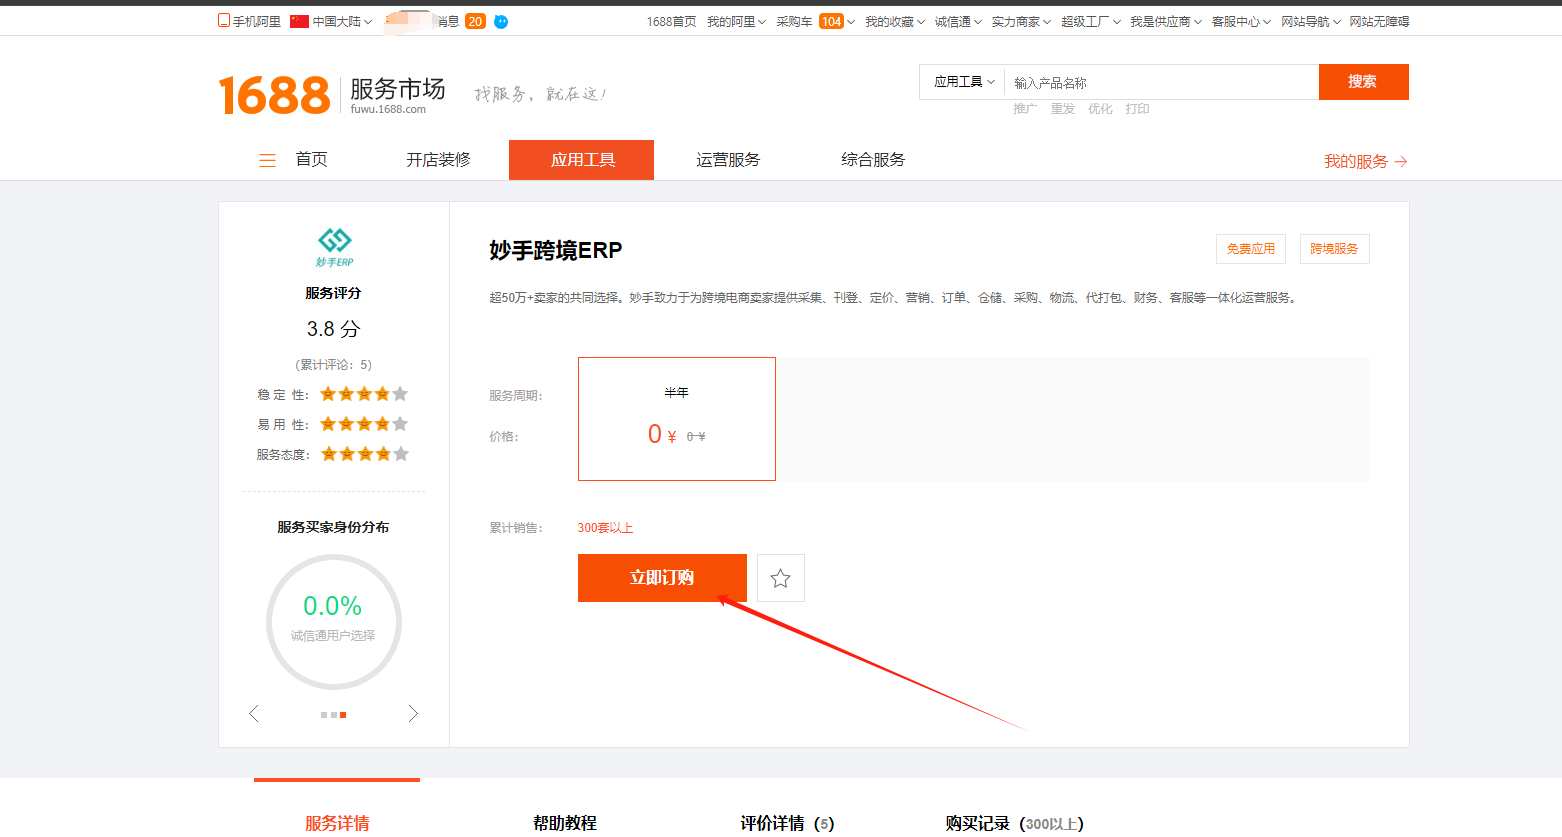Screen dimensions: 1562x837
Task: Open the 运营服务 navigation tab
Action: (x=728, y=160)
